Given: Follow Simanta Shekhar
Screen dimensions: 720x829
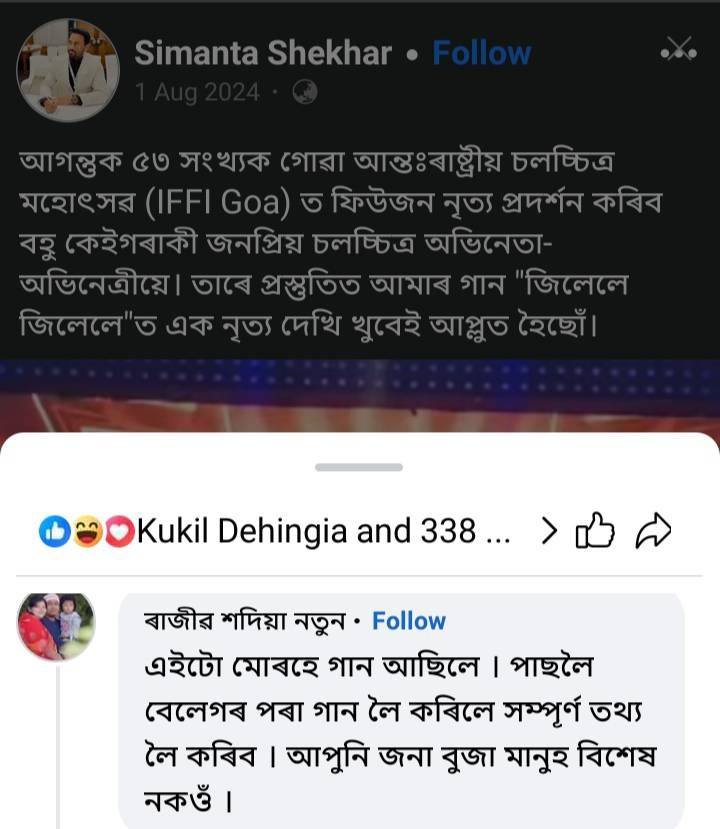Looking at the screenshot, I should point(482,53).
